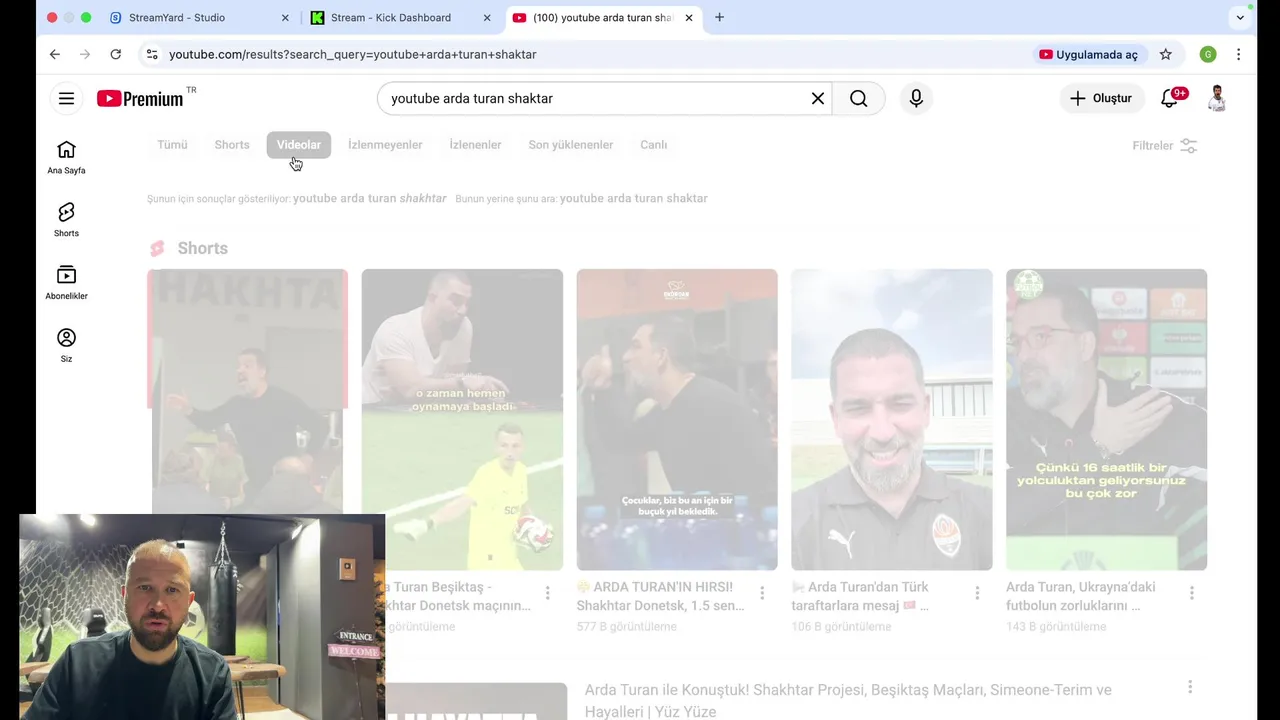Image resolution: width=1280 pixels, height=720 pixels.
Task: Select the Son yüklenenler filter chip
Action: 570,145
